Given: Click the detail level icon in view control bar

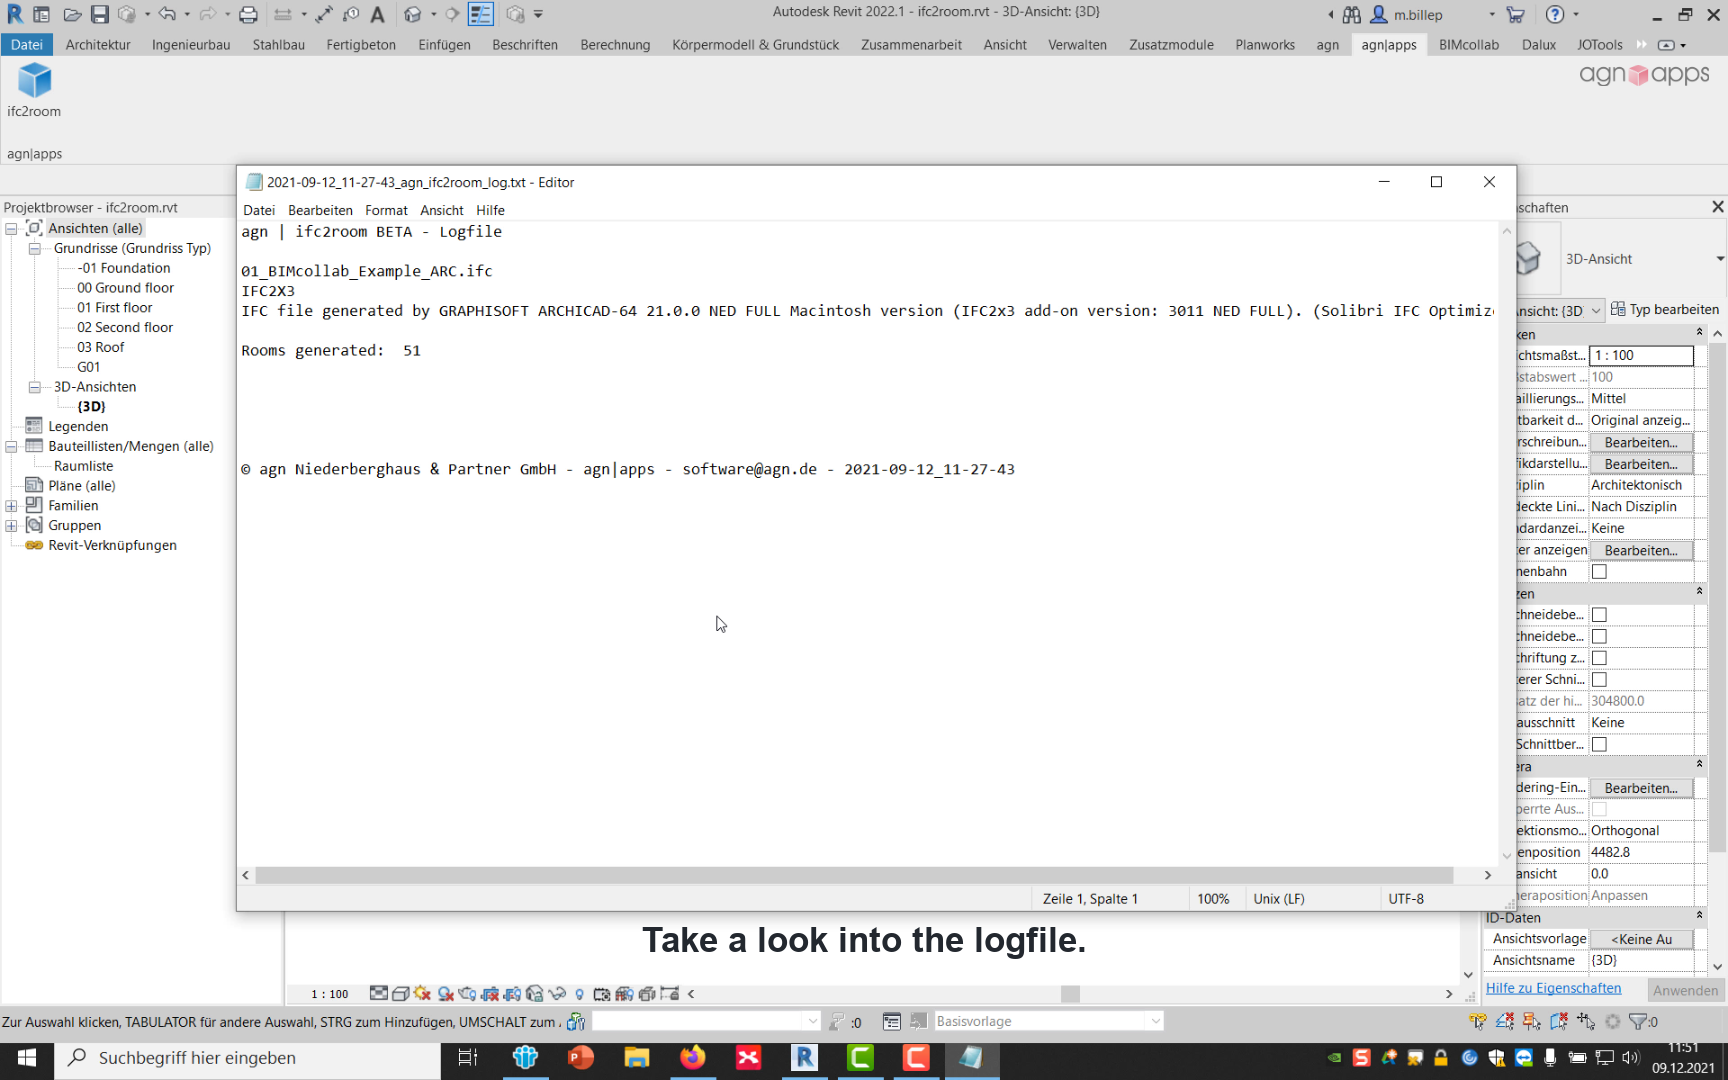Looking at the screenshot, I should (x=378, y=993).
